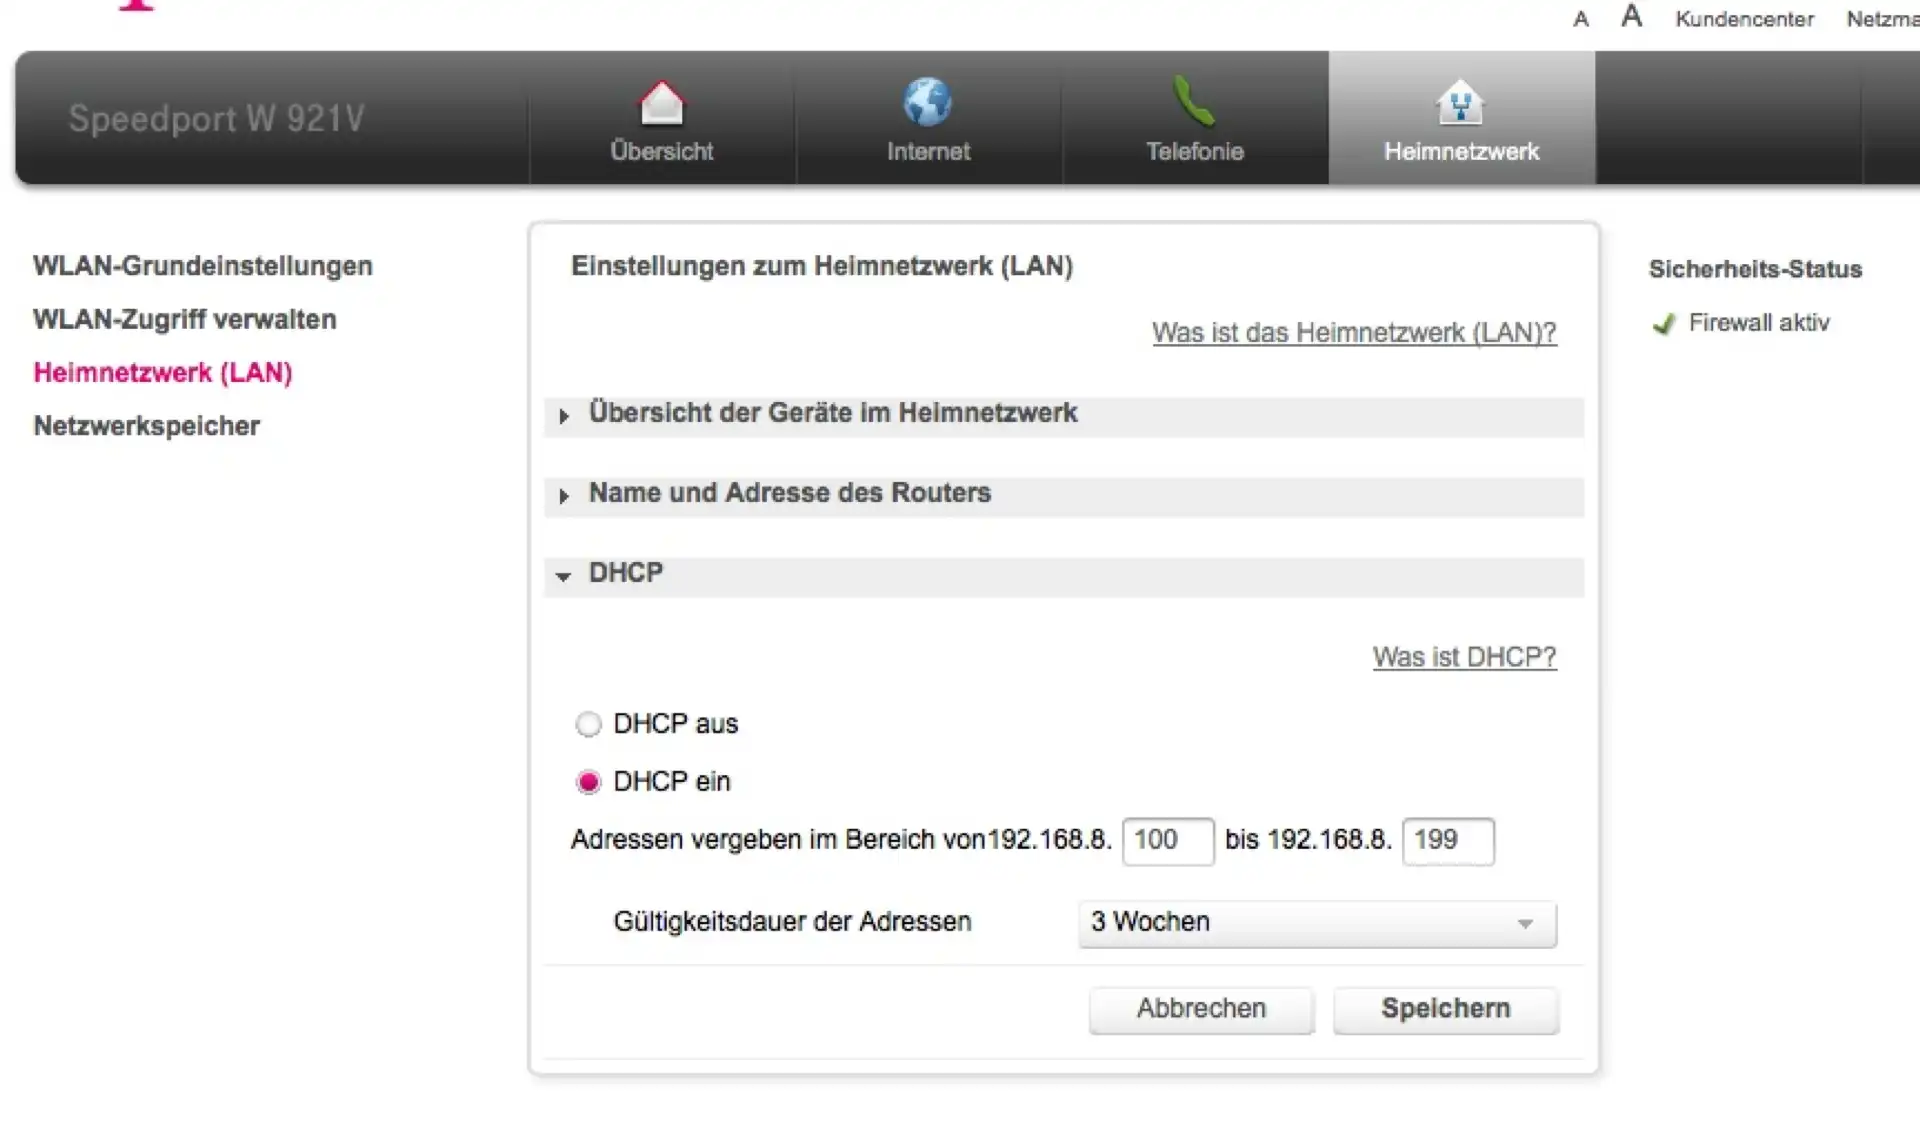Click the Heimnetzwerk network house icon
The height and width of the screenshot is (1122, 1920).
click(1460, 103)
